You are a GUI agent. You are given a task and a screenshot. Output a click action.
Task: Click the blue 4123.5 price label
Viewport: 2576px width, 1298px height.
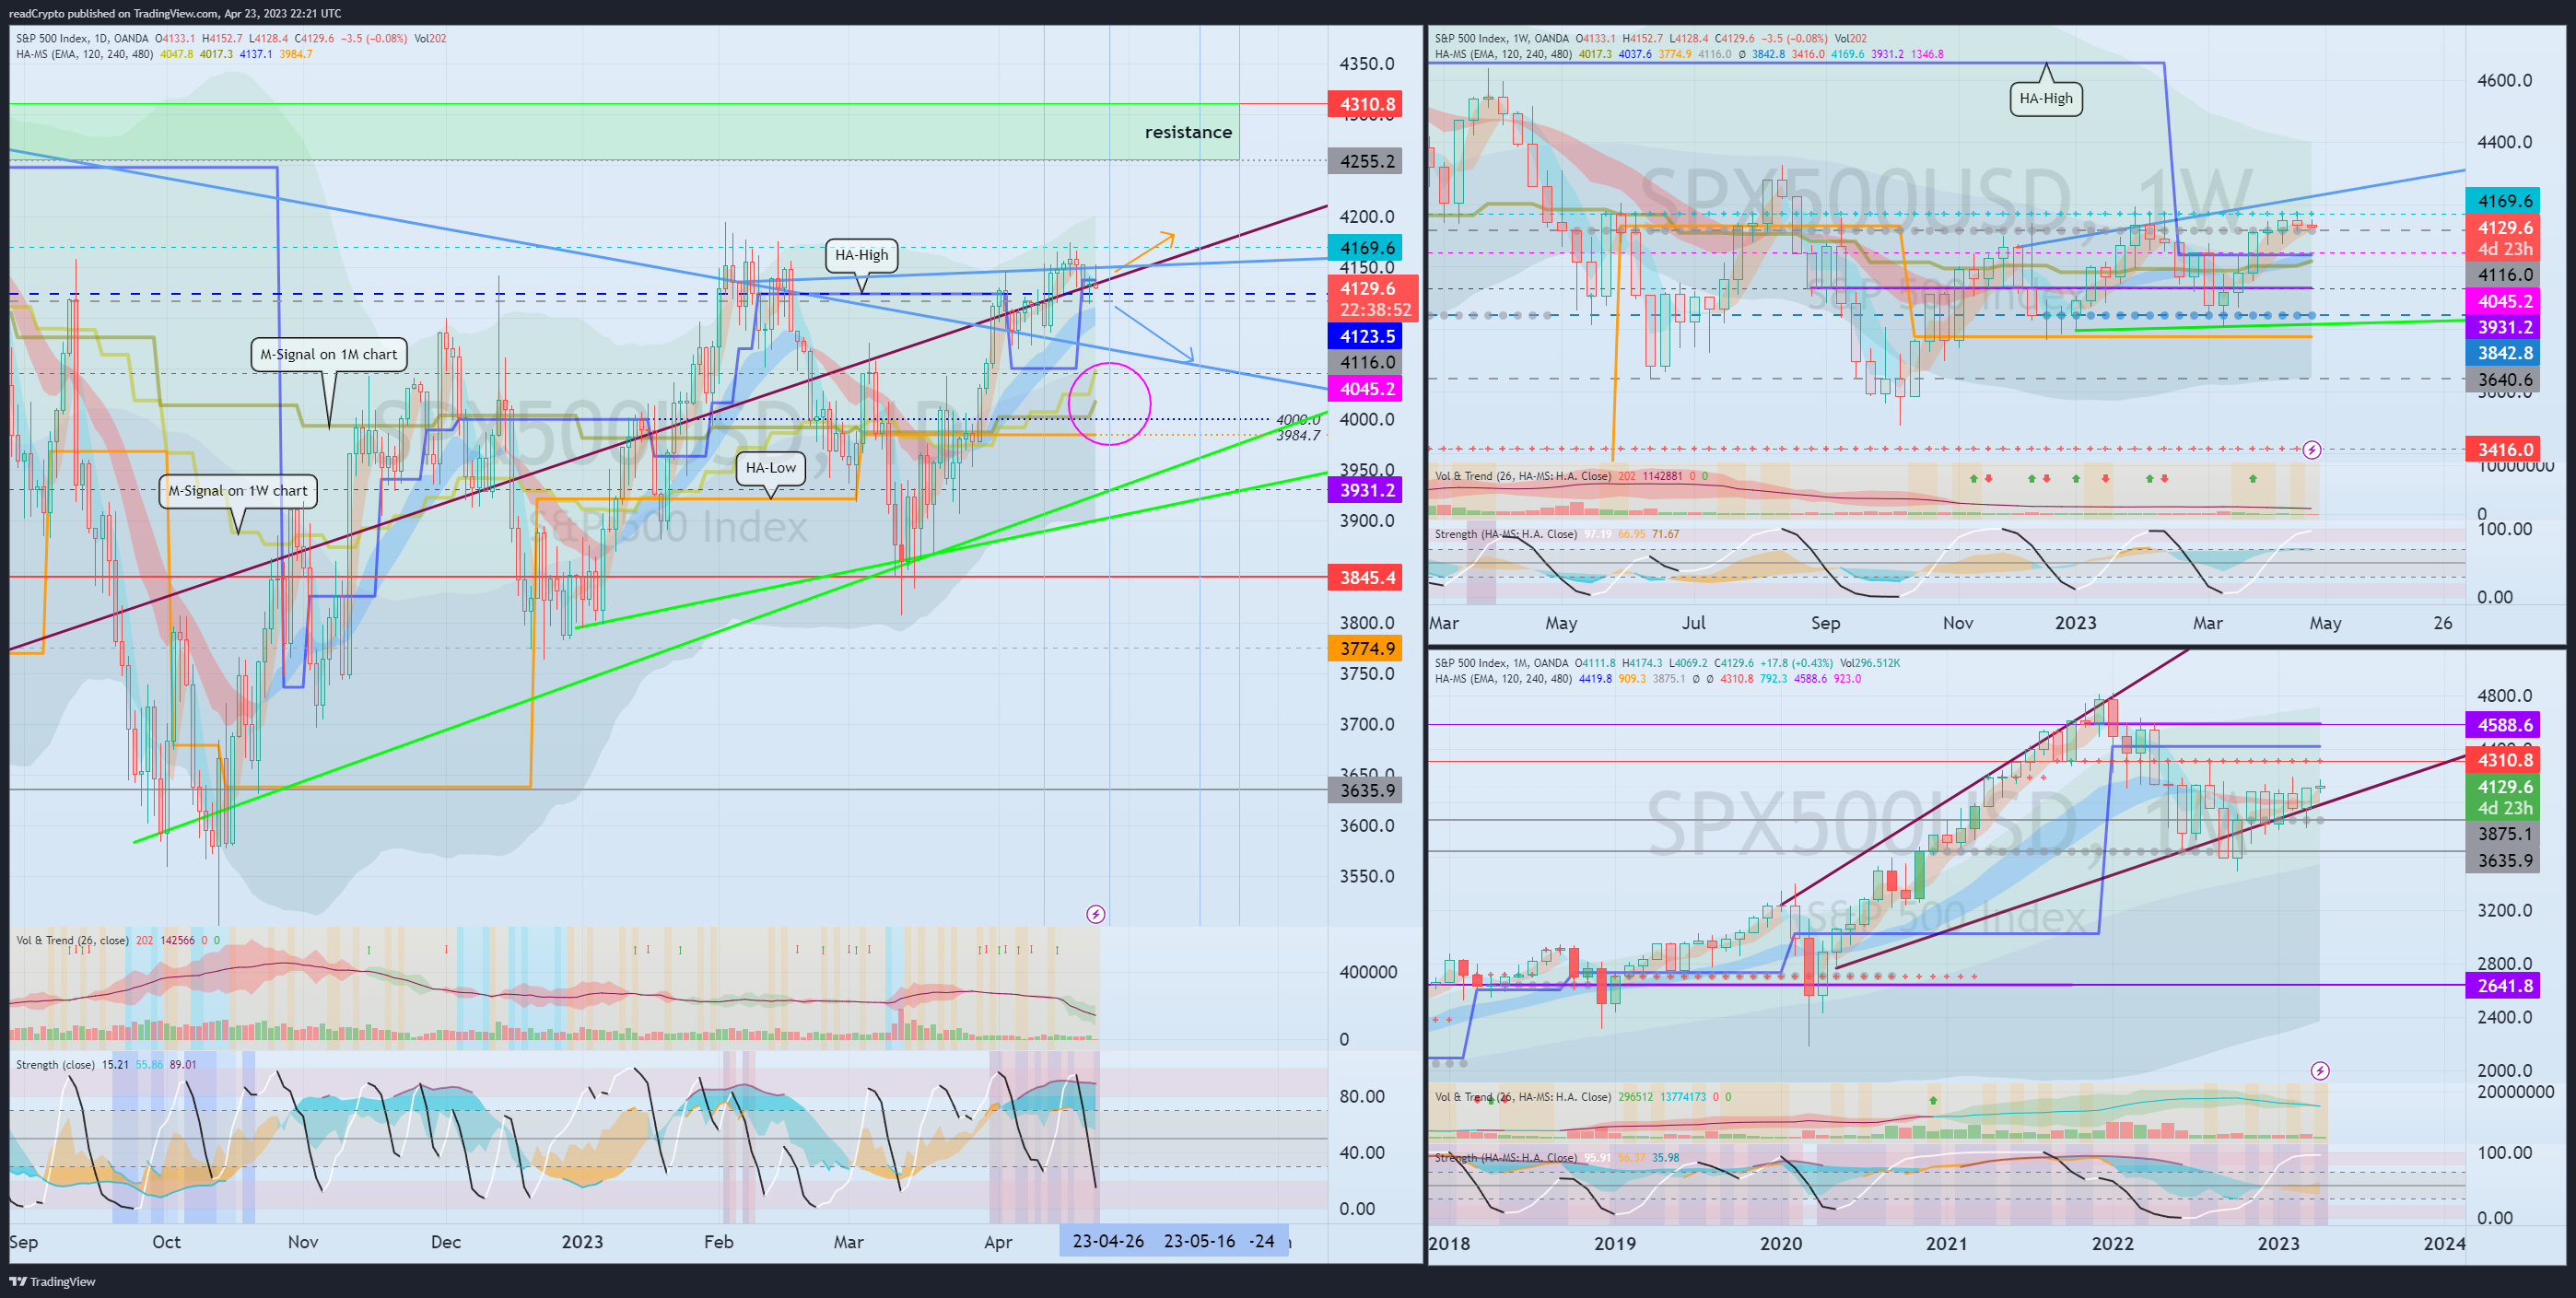coord(1366,337)
